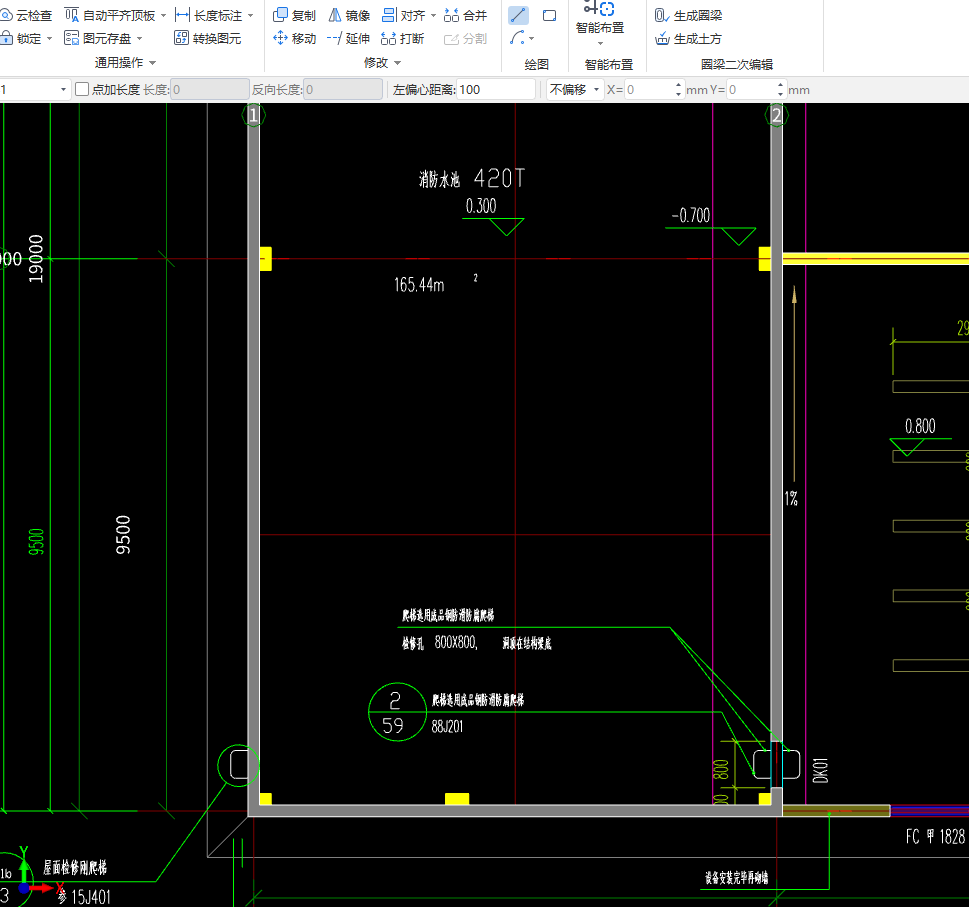Click the 消防水池 420T label
This screenshot has height=907, width=969.
point(472,179)
